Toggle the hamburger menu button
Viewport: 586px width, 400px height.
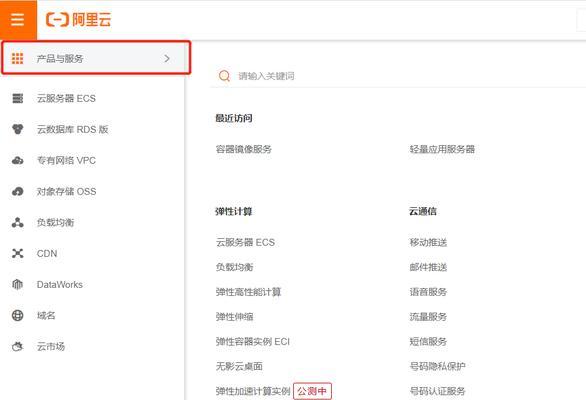tap(18, 19)
